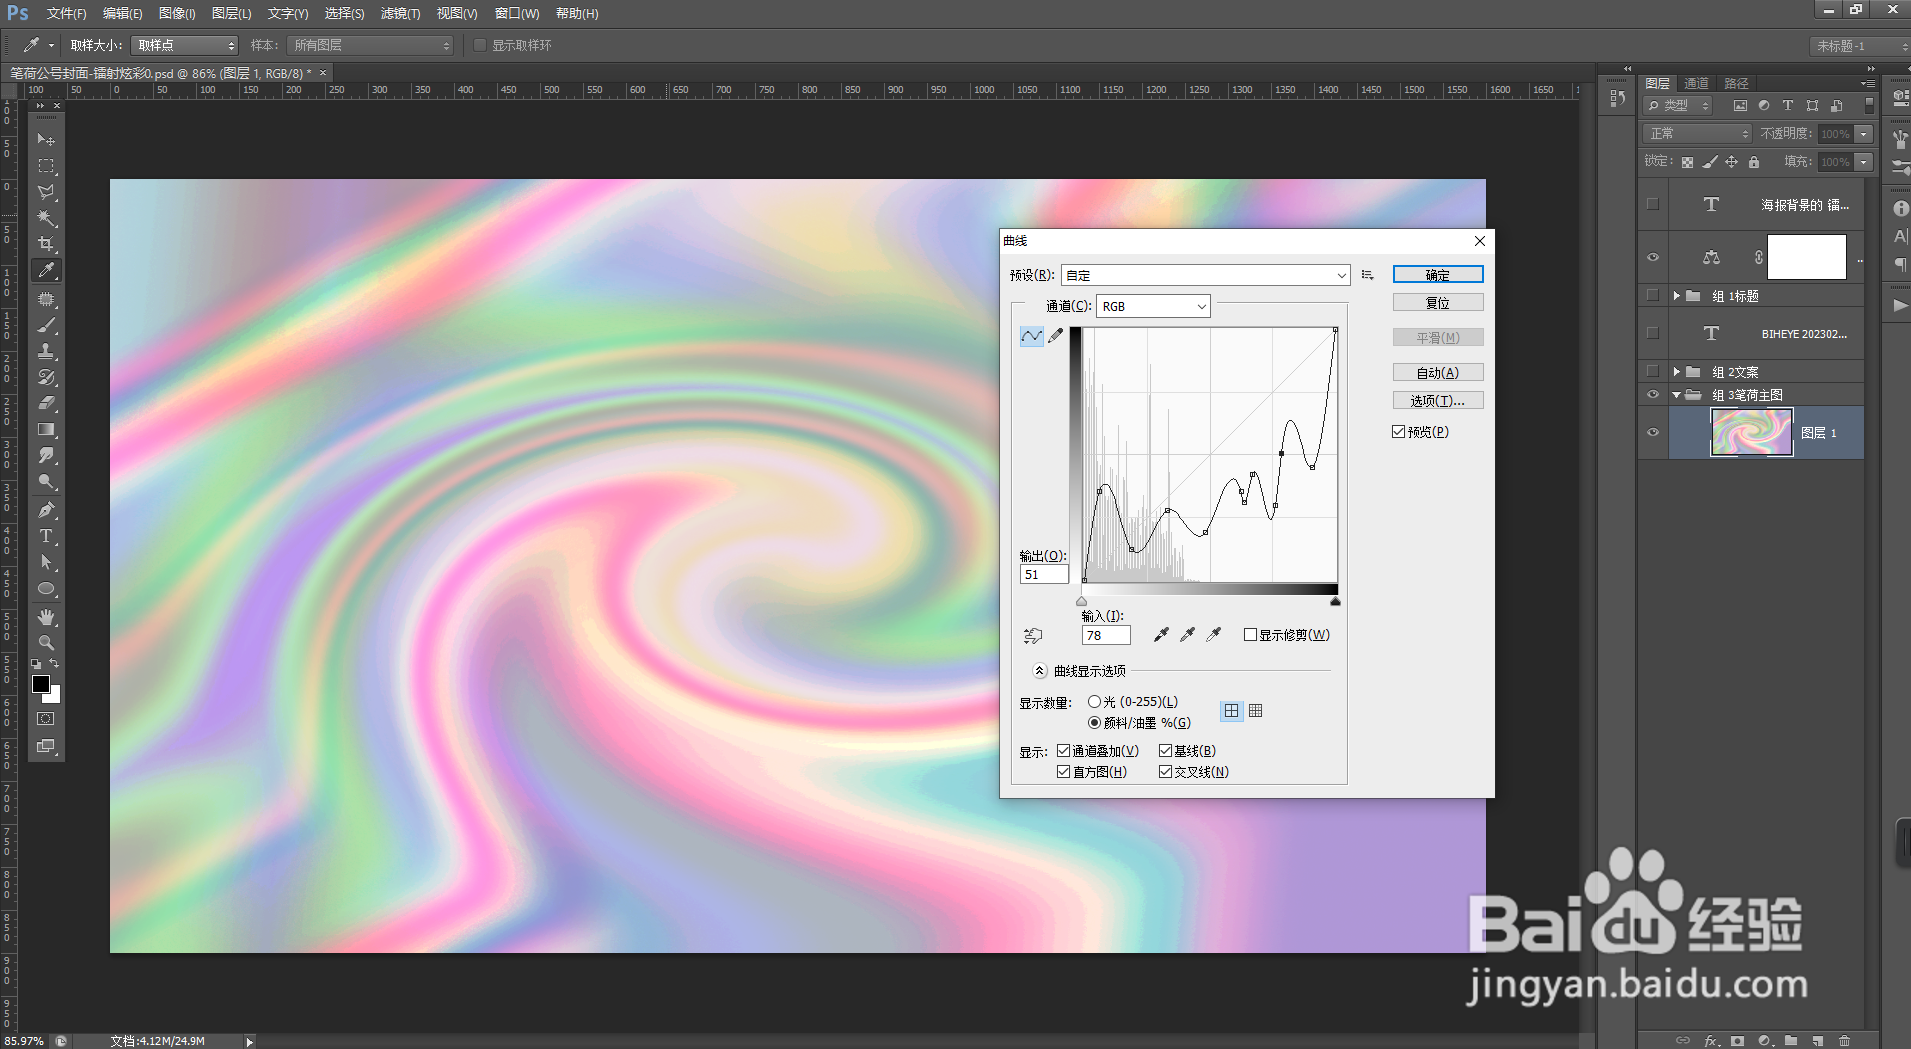
Task: Select the Zoom tool in the toolbox
Action: point(46,642)
